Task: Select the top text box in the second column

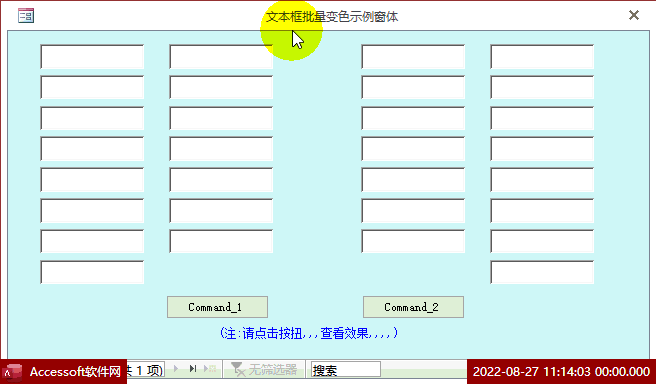Action: pos(221,56)
